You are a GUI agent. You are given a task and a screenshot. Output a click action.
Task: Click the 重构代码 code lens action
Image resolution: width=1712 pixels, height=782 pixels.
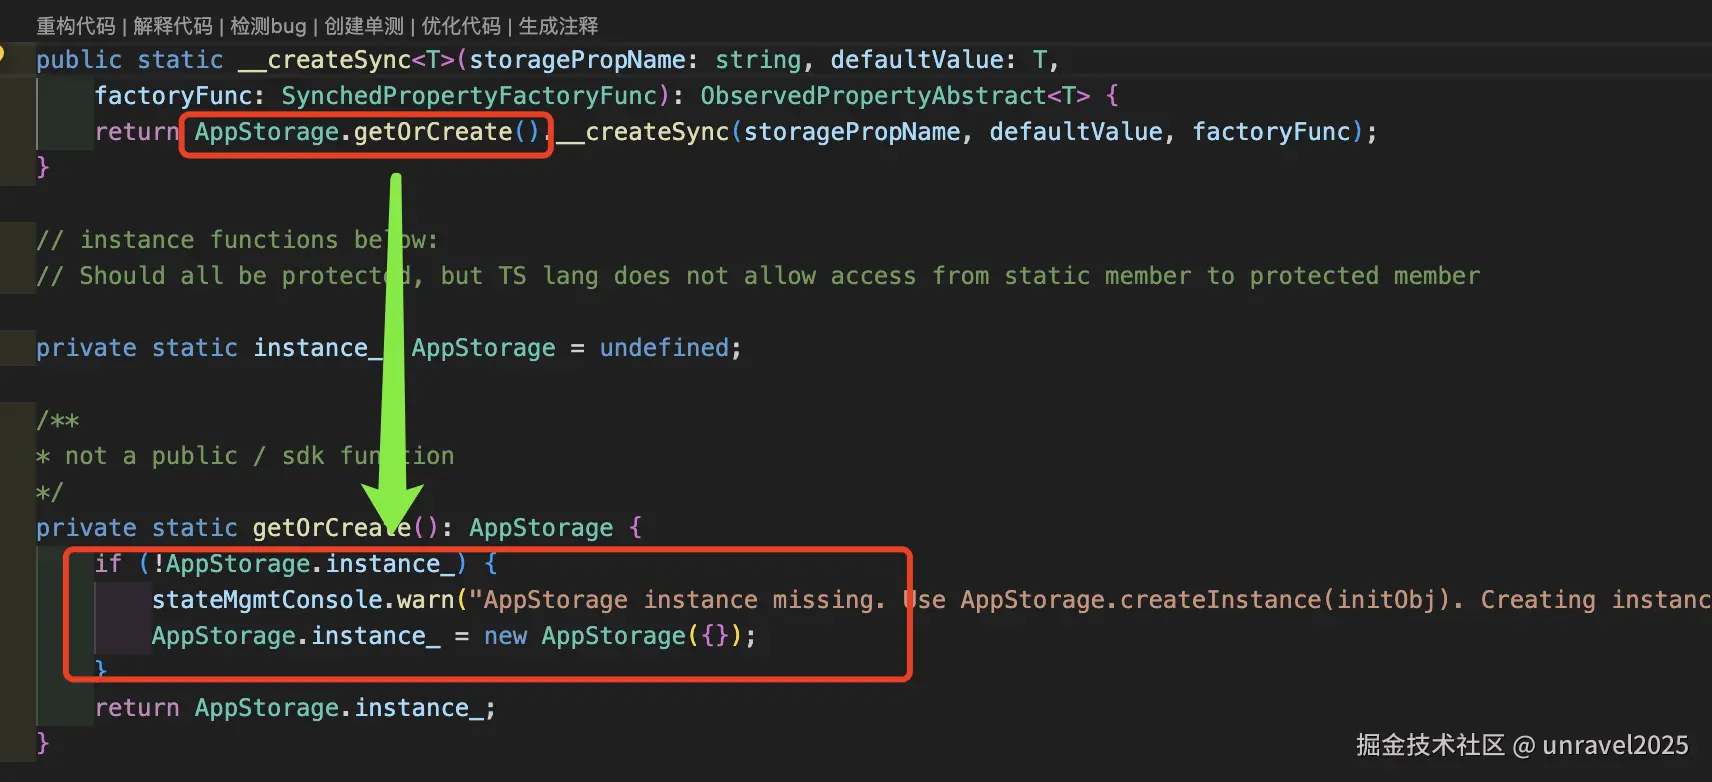[x=76, y=26]
